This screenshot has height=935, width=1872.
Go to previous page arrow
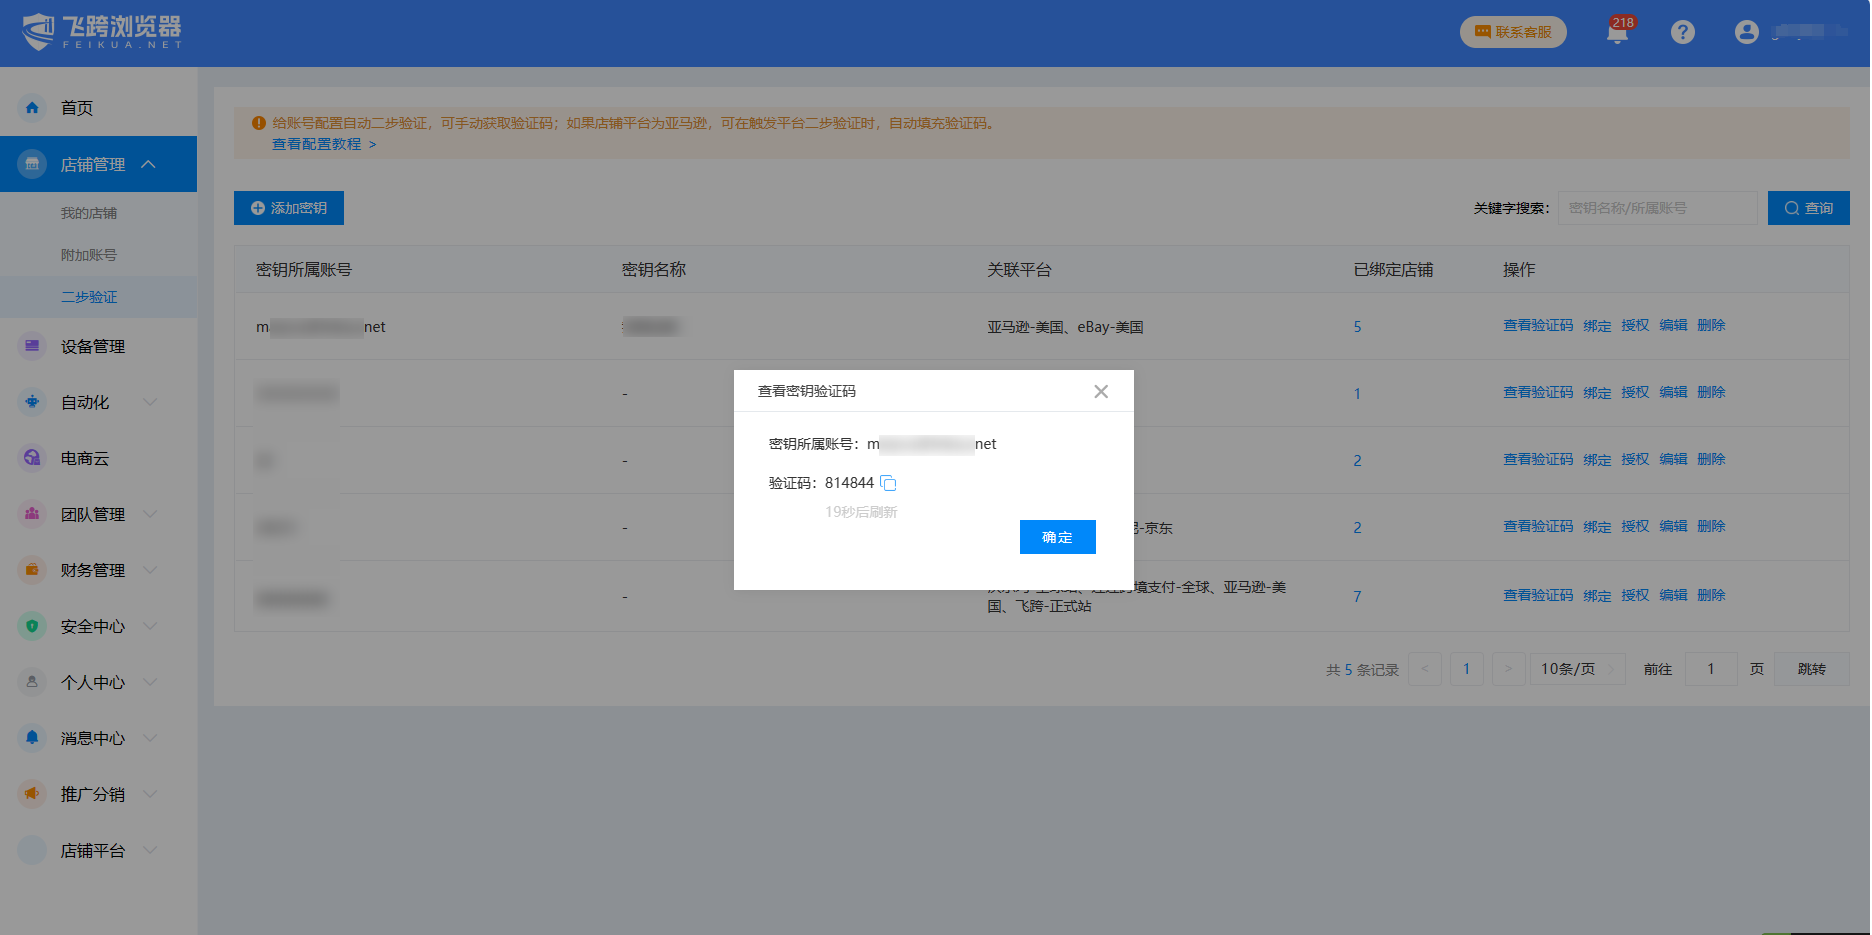pos(1425,669)
